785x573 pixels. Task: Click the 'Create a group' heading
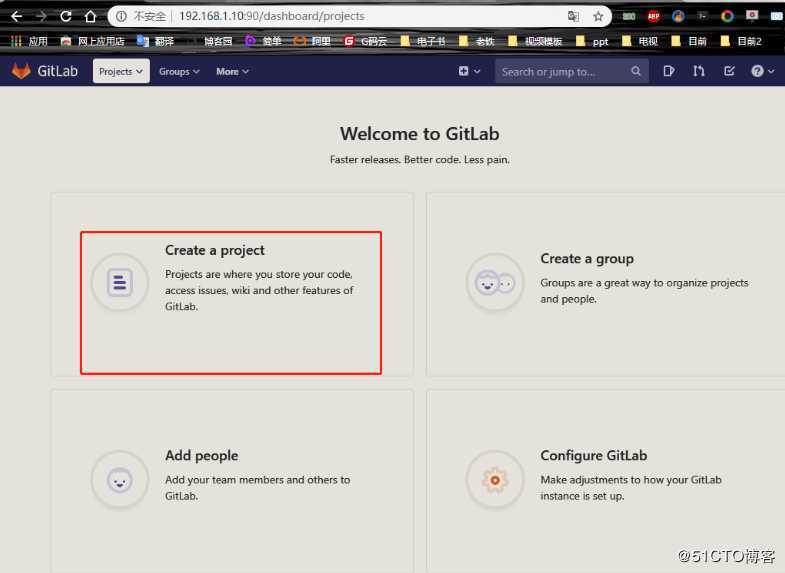pyautogui.click(x=587, y=259)
